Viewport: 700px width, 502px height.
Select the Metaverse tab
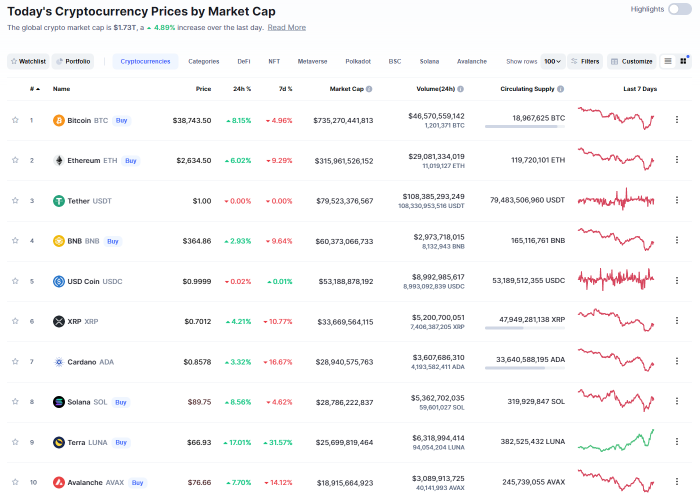click(x=312, y=61)
